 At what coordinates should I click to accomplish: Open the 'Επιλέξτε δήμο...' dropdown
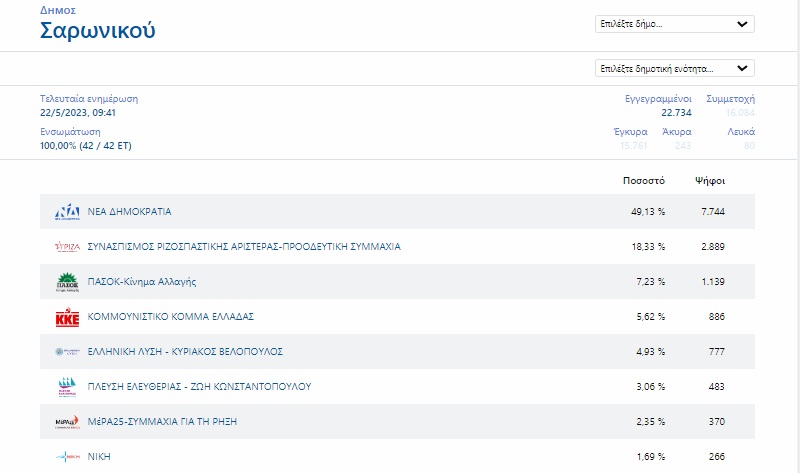674,24
